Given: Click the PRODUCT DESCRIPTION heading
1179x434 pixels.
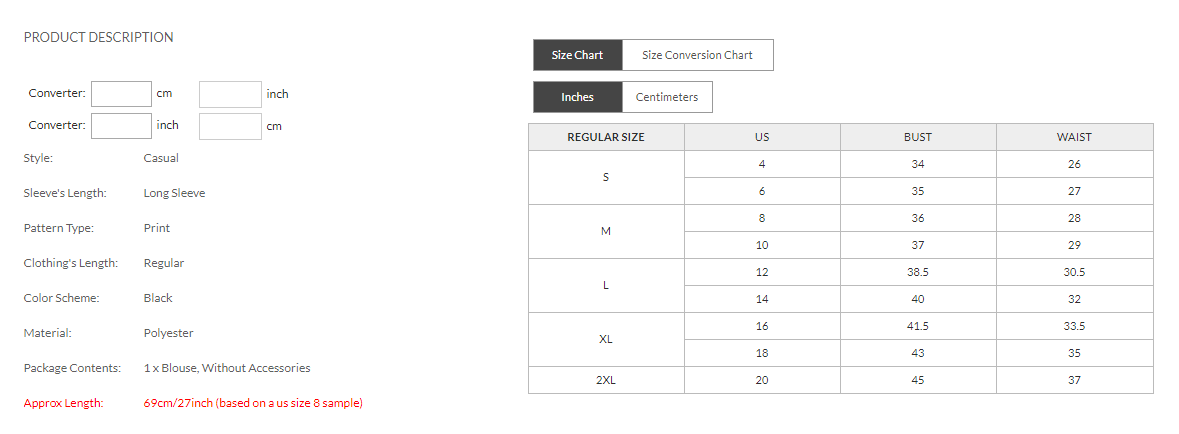Looking at the screenshot, I should (98, 37).
